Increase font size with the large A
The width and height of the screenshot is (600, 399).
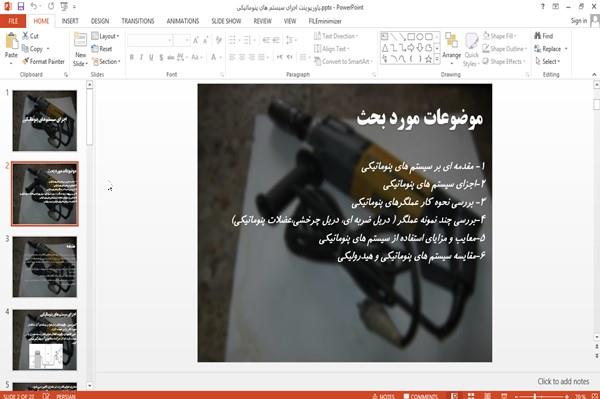click(x=196, y=40)
